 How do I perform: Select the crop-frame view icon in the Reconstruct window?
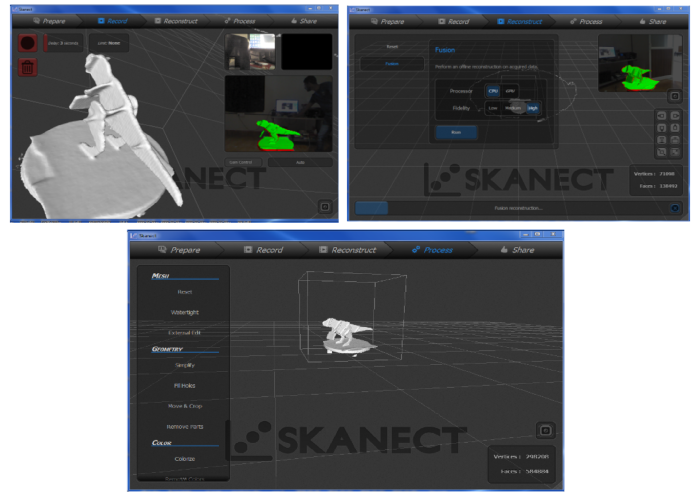click(x=662, y=152)
